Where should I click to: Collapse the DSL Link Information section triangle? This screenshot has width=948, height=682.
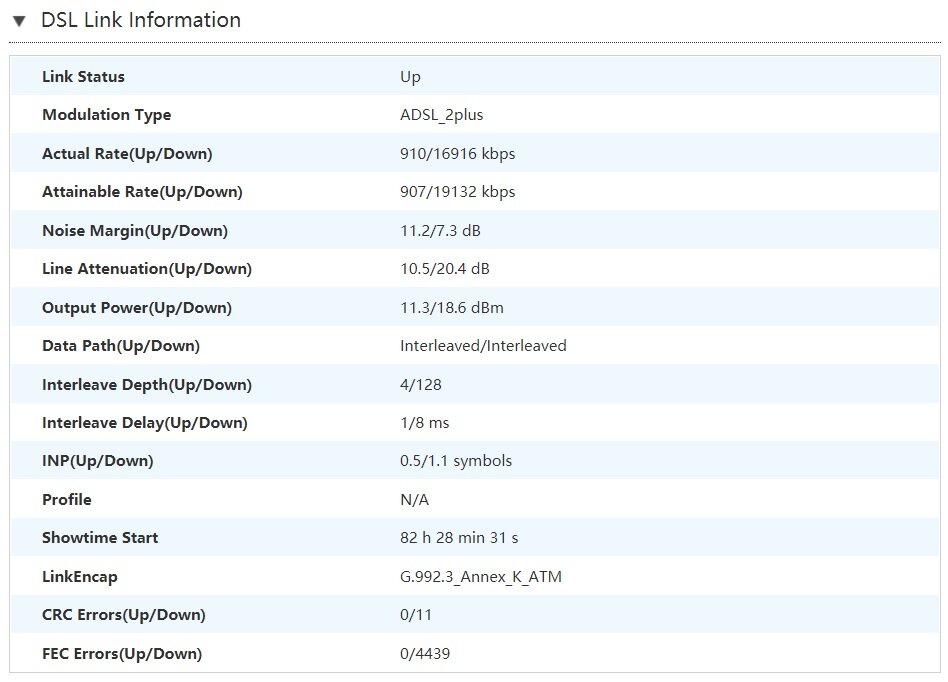pyautogui.click(x=19, y=21)
